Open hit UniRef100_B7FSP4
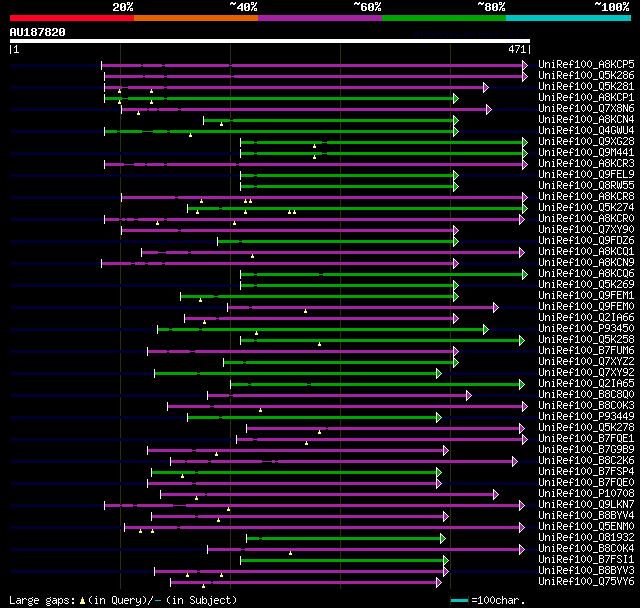 tap(586, 472)
